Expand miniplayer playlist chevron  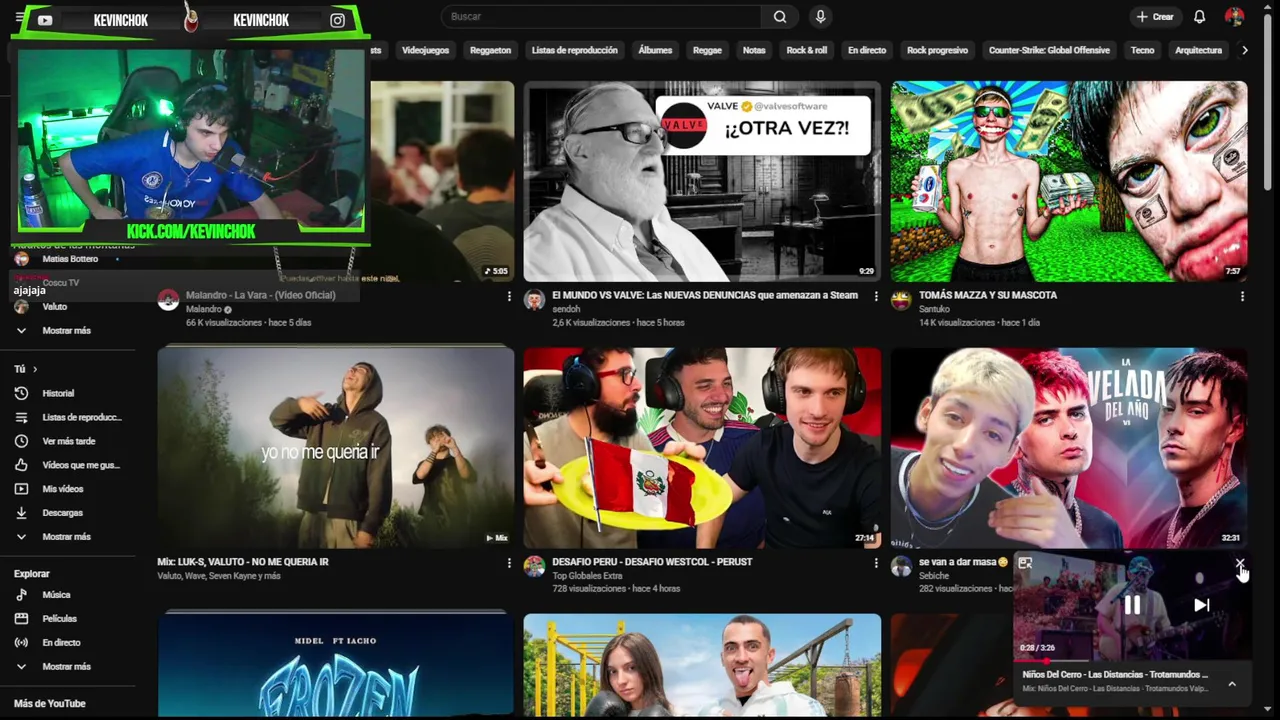coord(1232,684)
